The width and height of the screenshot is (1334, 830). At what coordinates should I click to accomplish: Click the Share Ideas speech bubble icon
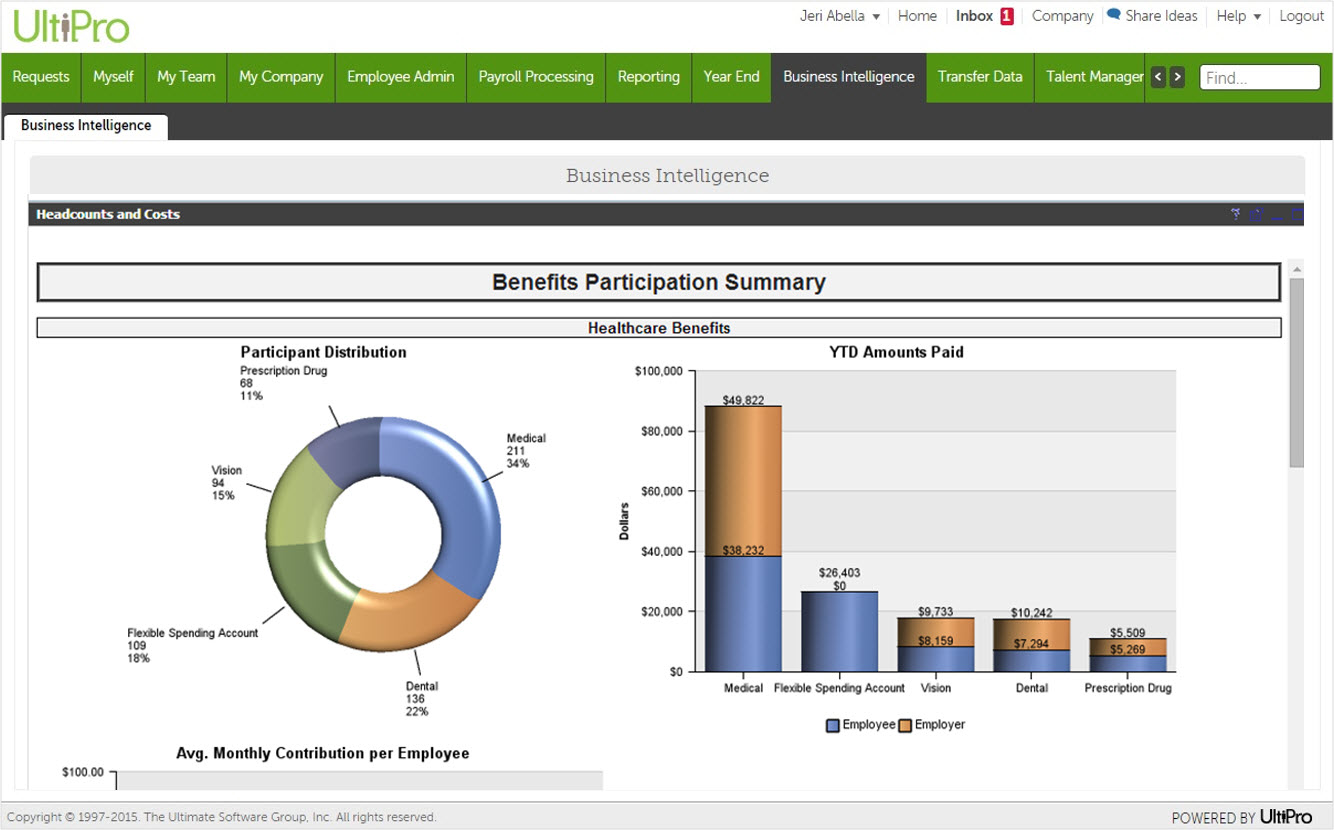click(x=1113, y=15)
